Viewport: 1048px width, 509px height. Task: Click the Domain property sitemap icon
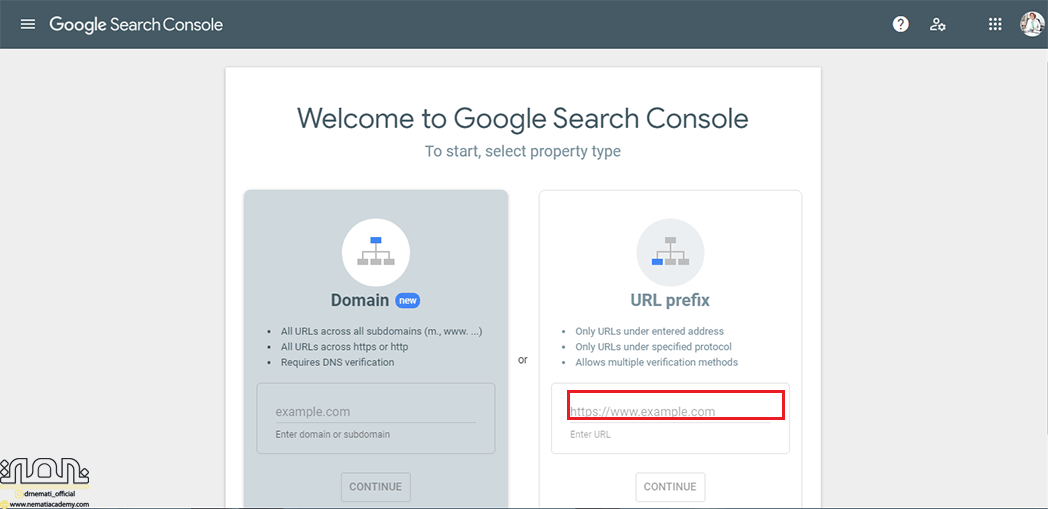(375, 252)
